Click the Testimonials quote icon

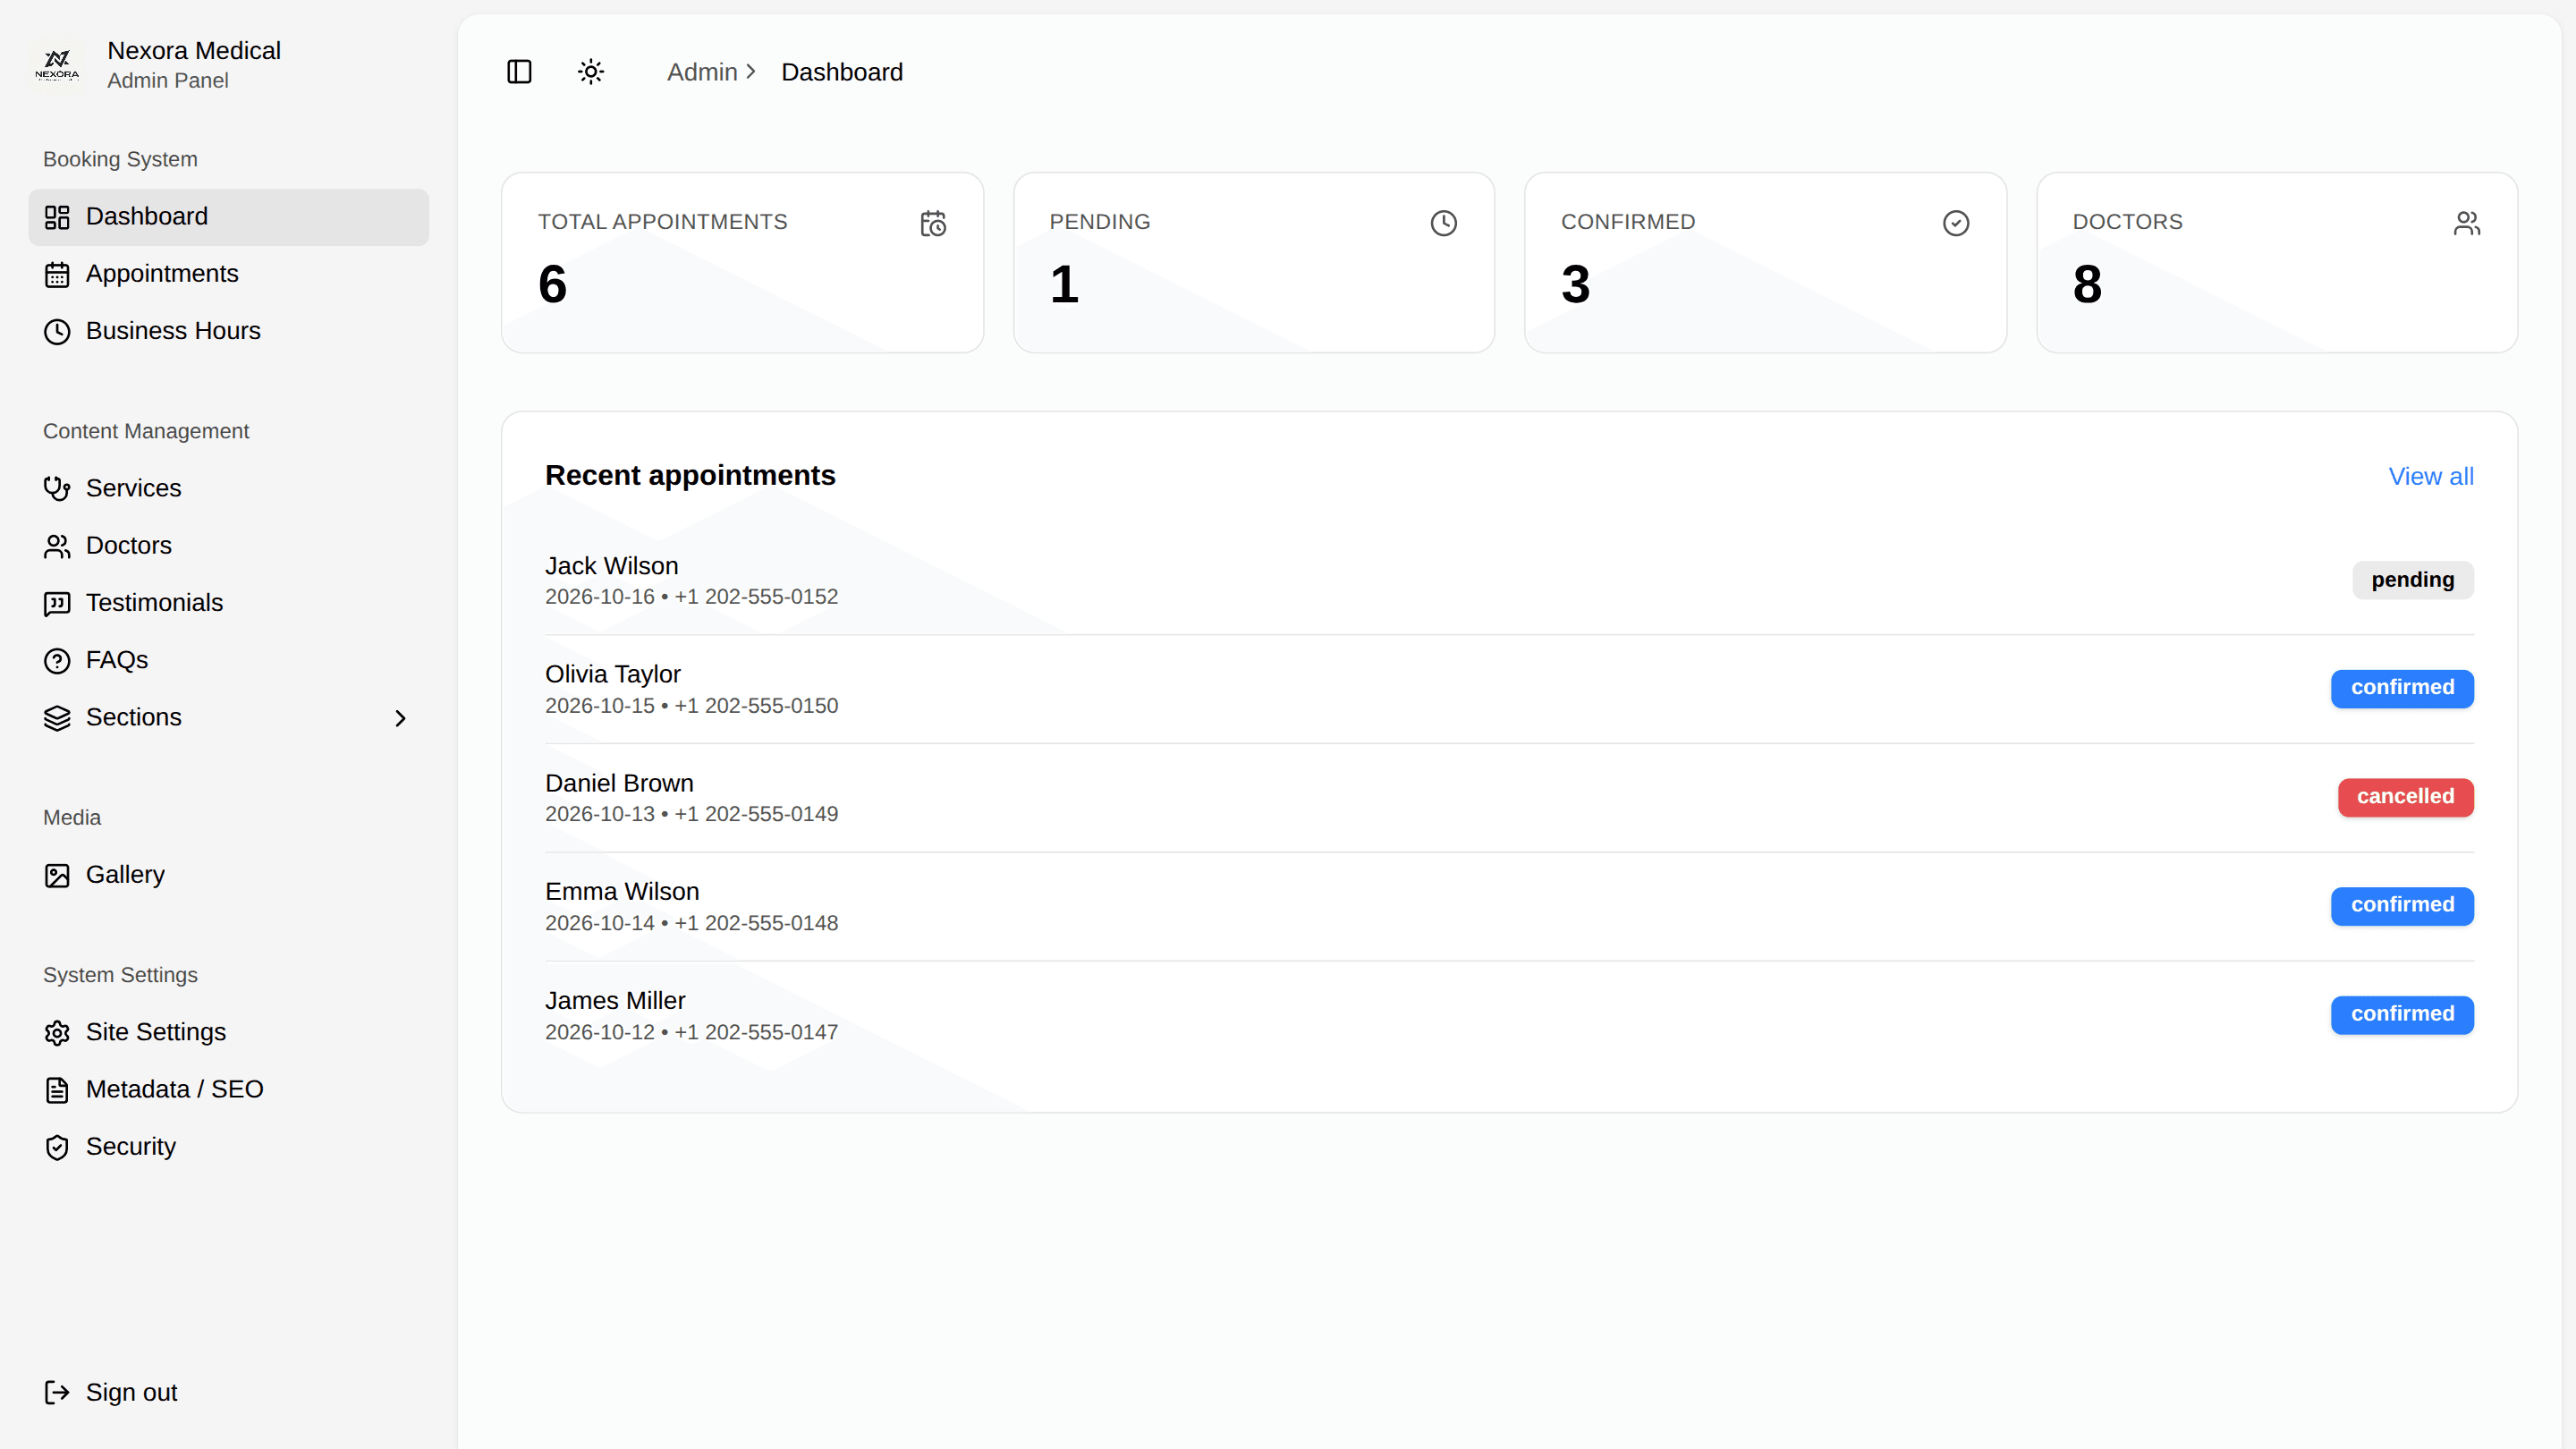(x=57, y=603)
